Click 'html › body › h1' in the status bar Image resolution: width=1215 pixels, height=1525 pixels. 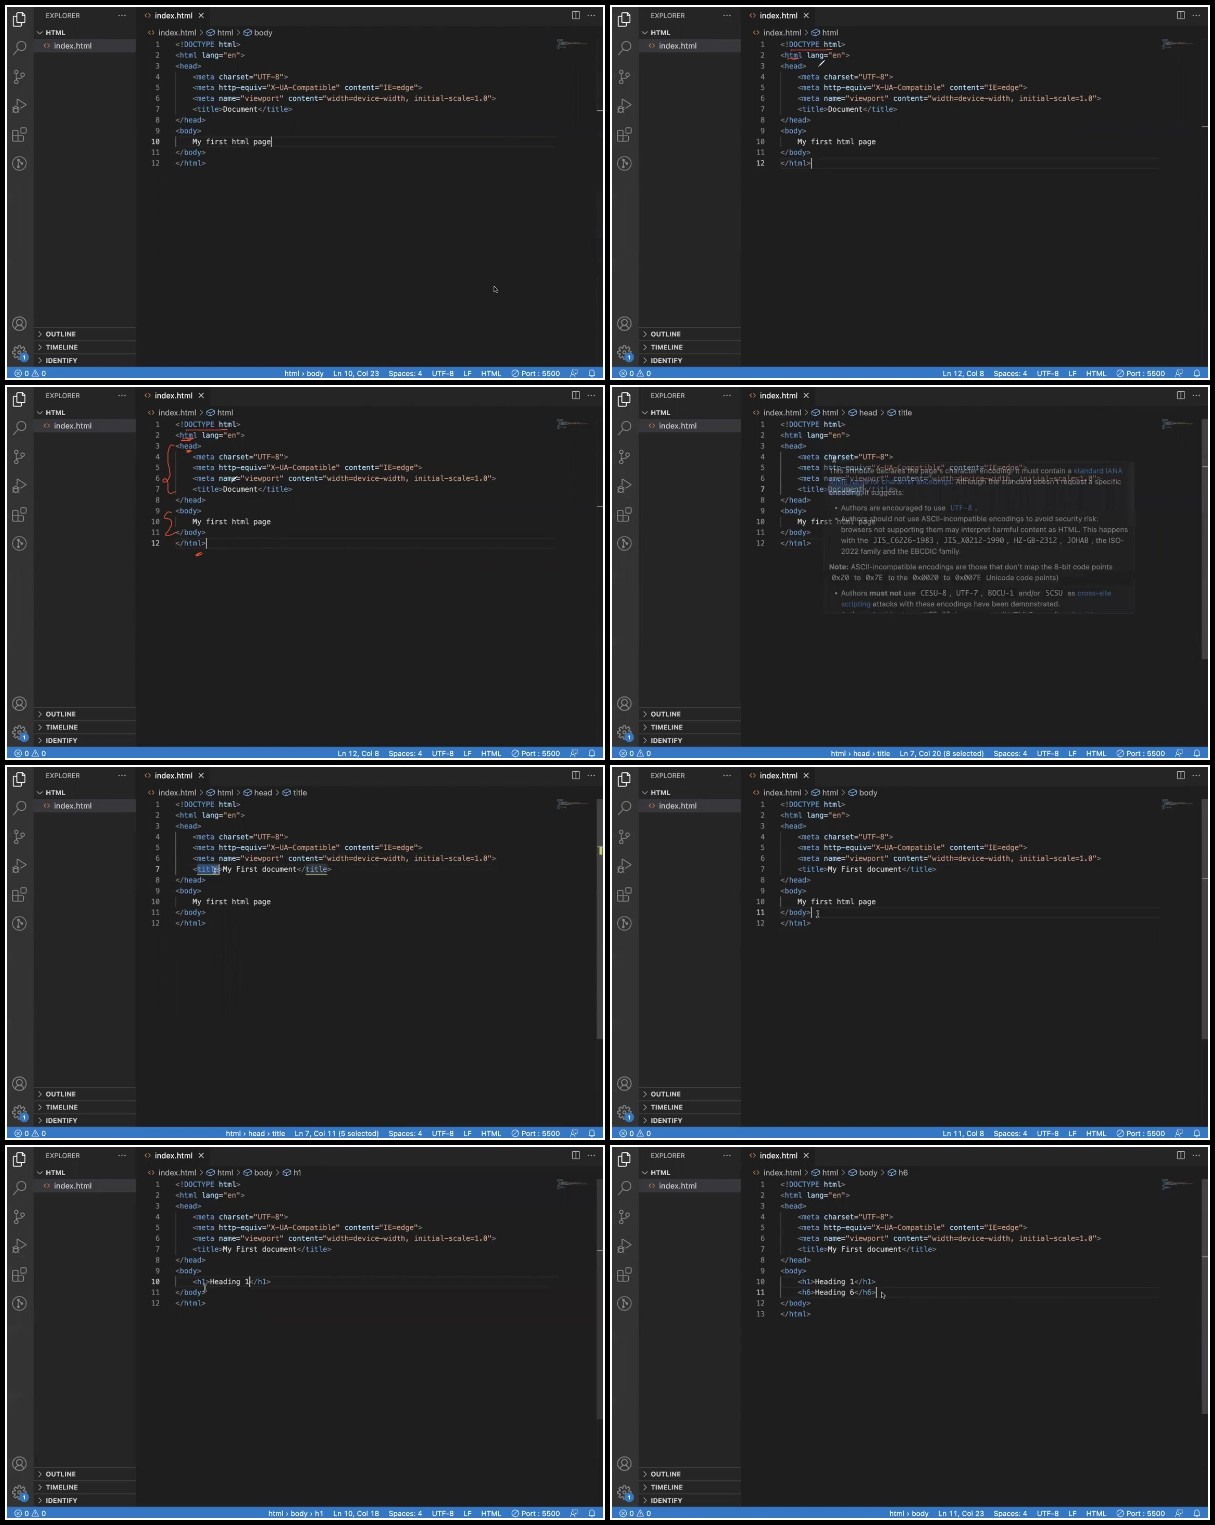tap(296, 1513)
